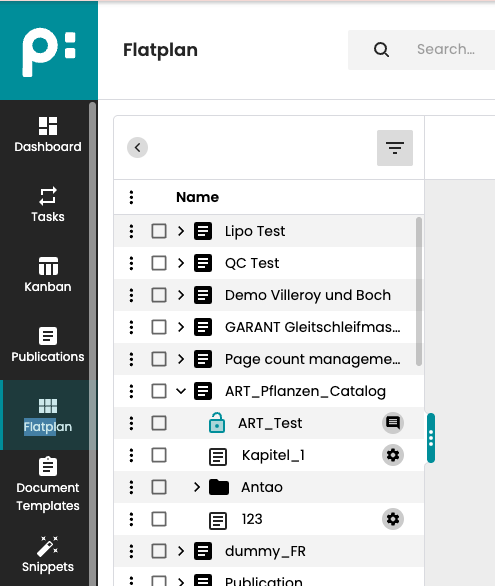The width and height of the screenshot is (495, 586).
Task: Go to the Kanban board
Action: pyautogui.click(x=48, y=275)
